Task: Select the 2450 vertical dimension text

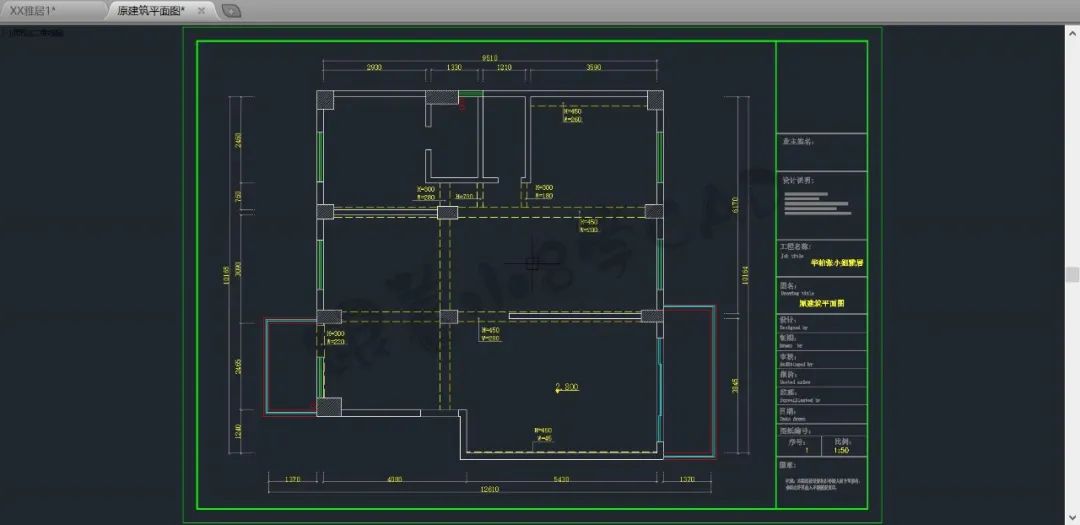Action: point(238,140)
